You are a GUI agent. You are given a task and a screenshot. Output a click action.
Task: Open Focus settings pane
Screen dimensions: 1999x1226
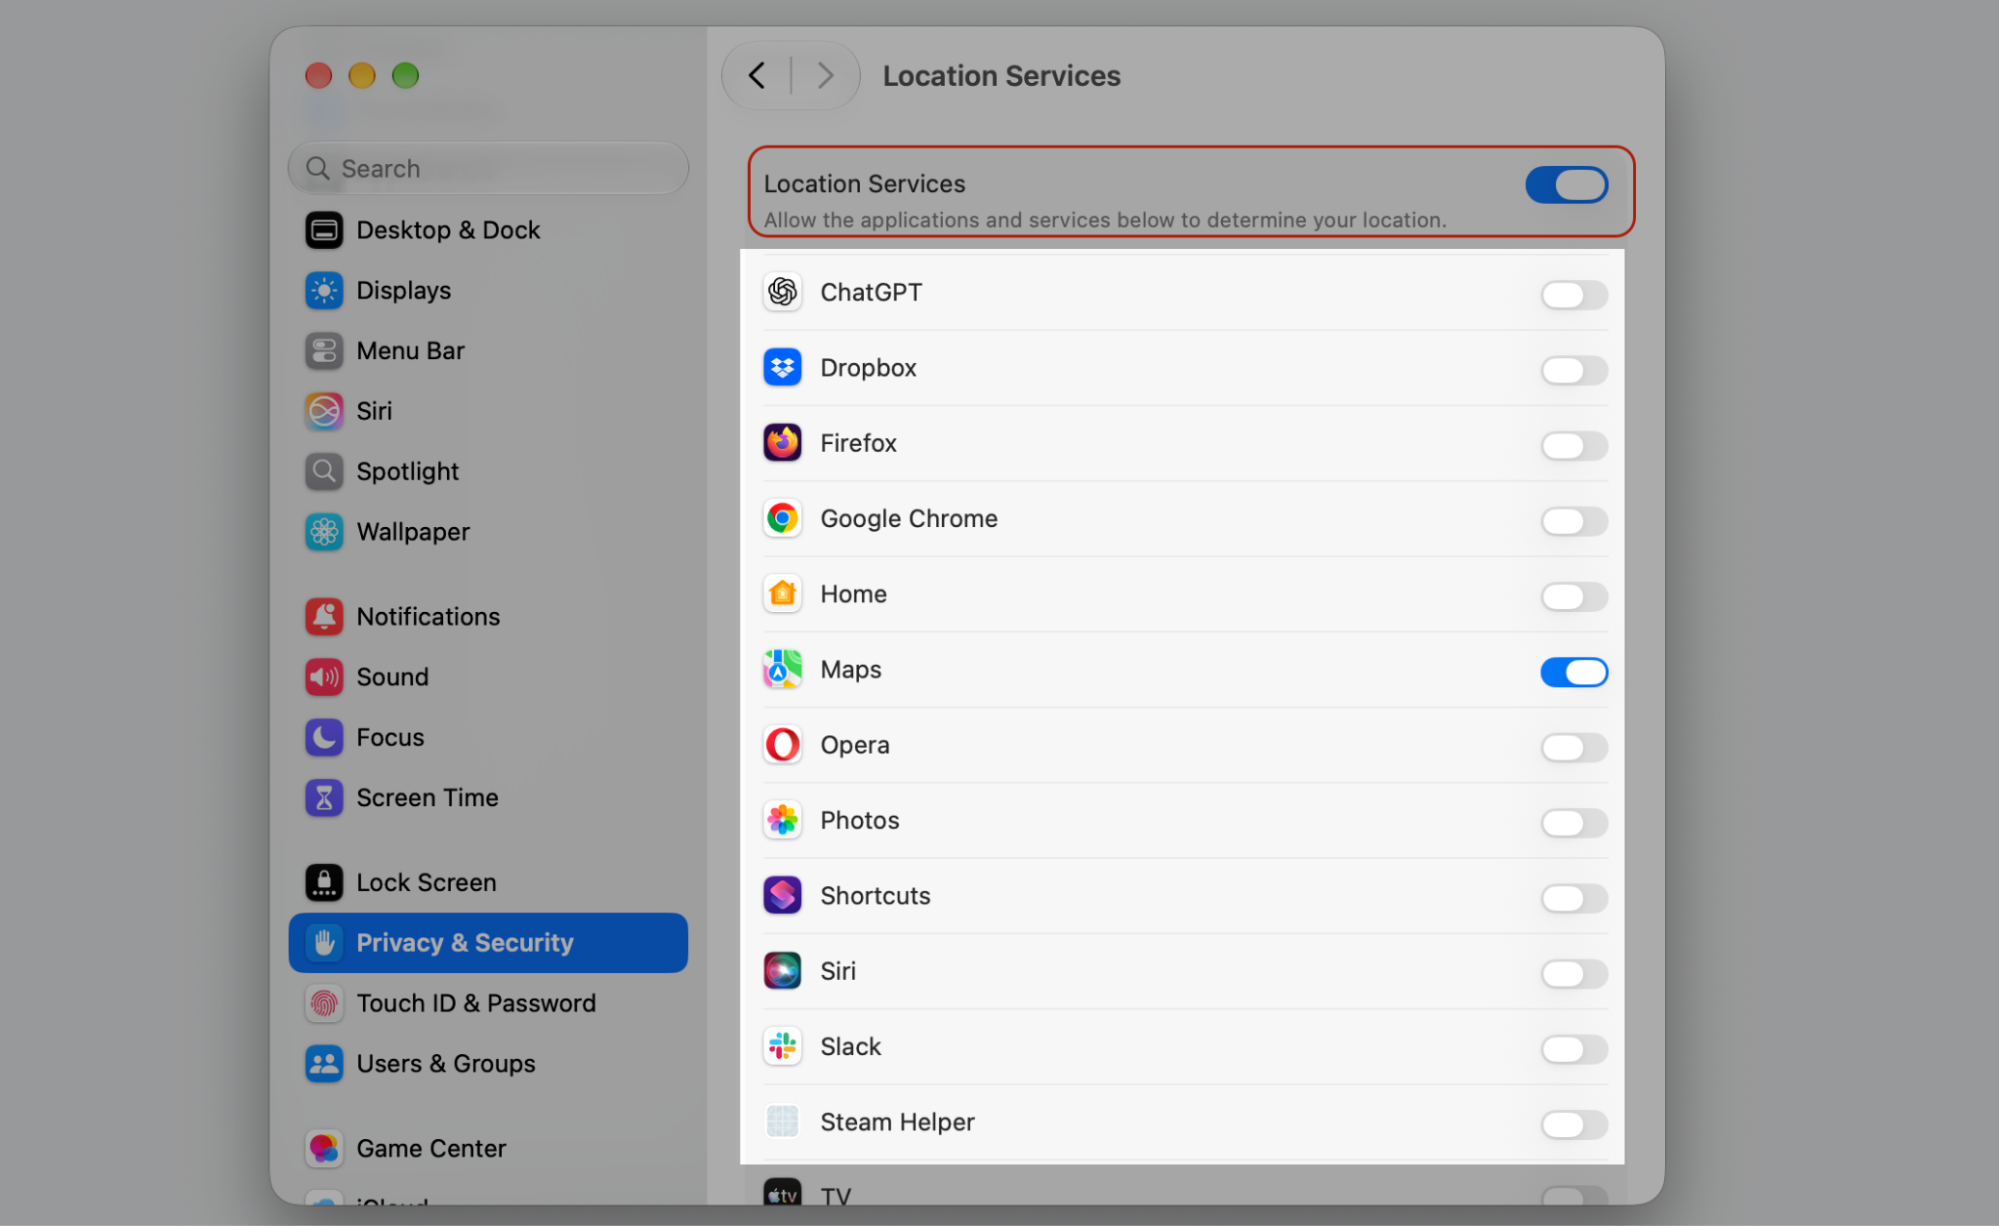point(488,738)
